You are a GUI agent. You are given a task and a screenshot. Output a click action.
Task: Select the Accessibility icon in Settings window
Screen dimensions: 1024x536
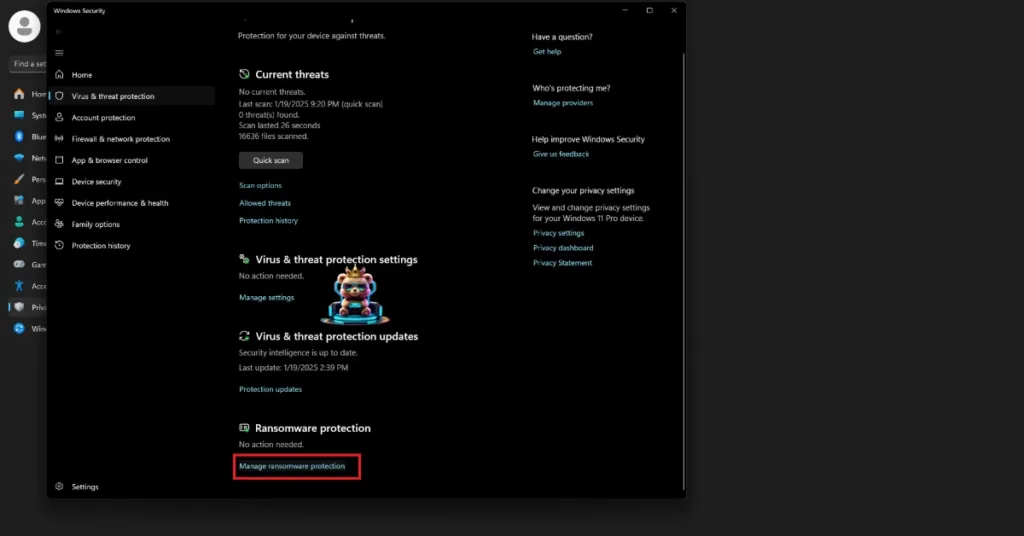pyautogui.click(x=19, y=286)
